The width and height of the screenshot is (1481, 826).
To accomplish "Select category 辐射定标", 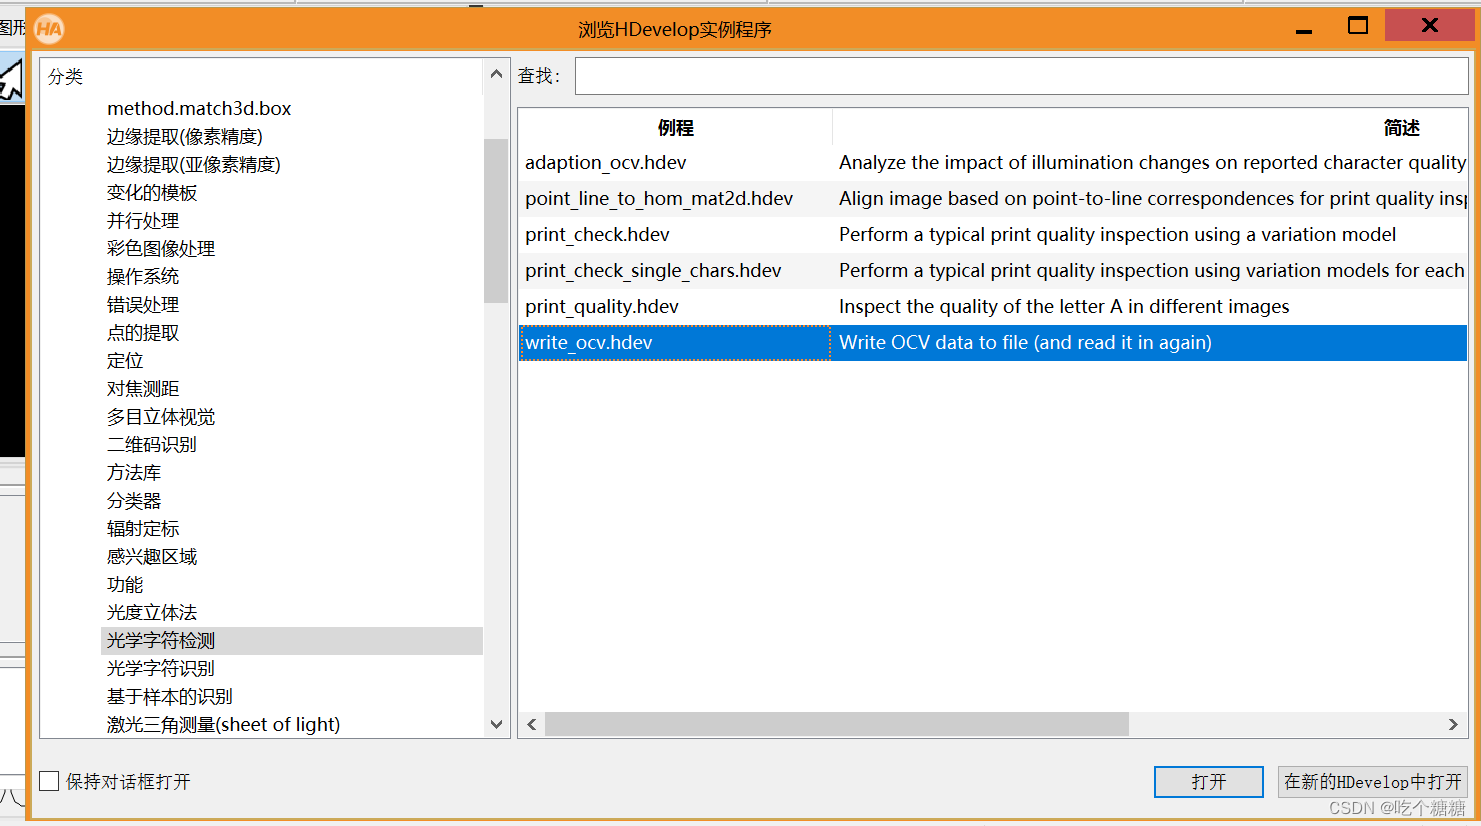I will click(143, 528).
